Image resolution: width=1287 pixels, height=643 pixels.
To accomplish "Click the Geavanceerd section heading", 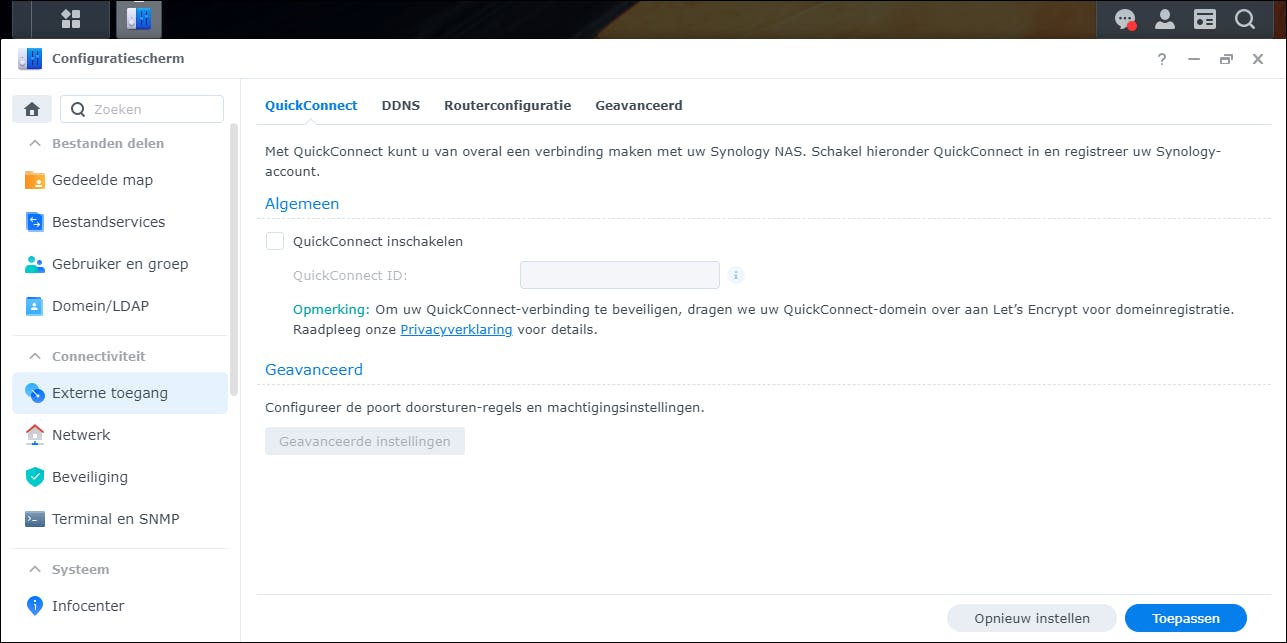I will pos(314,369).
